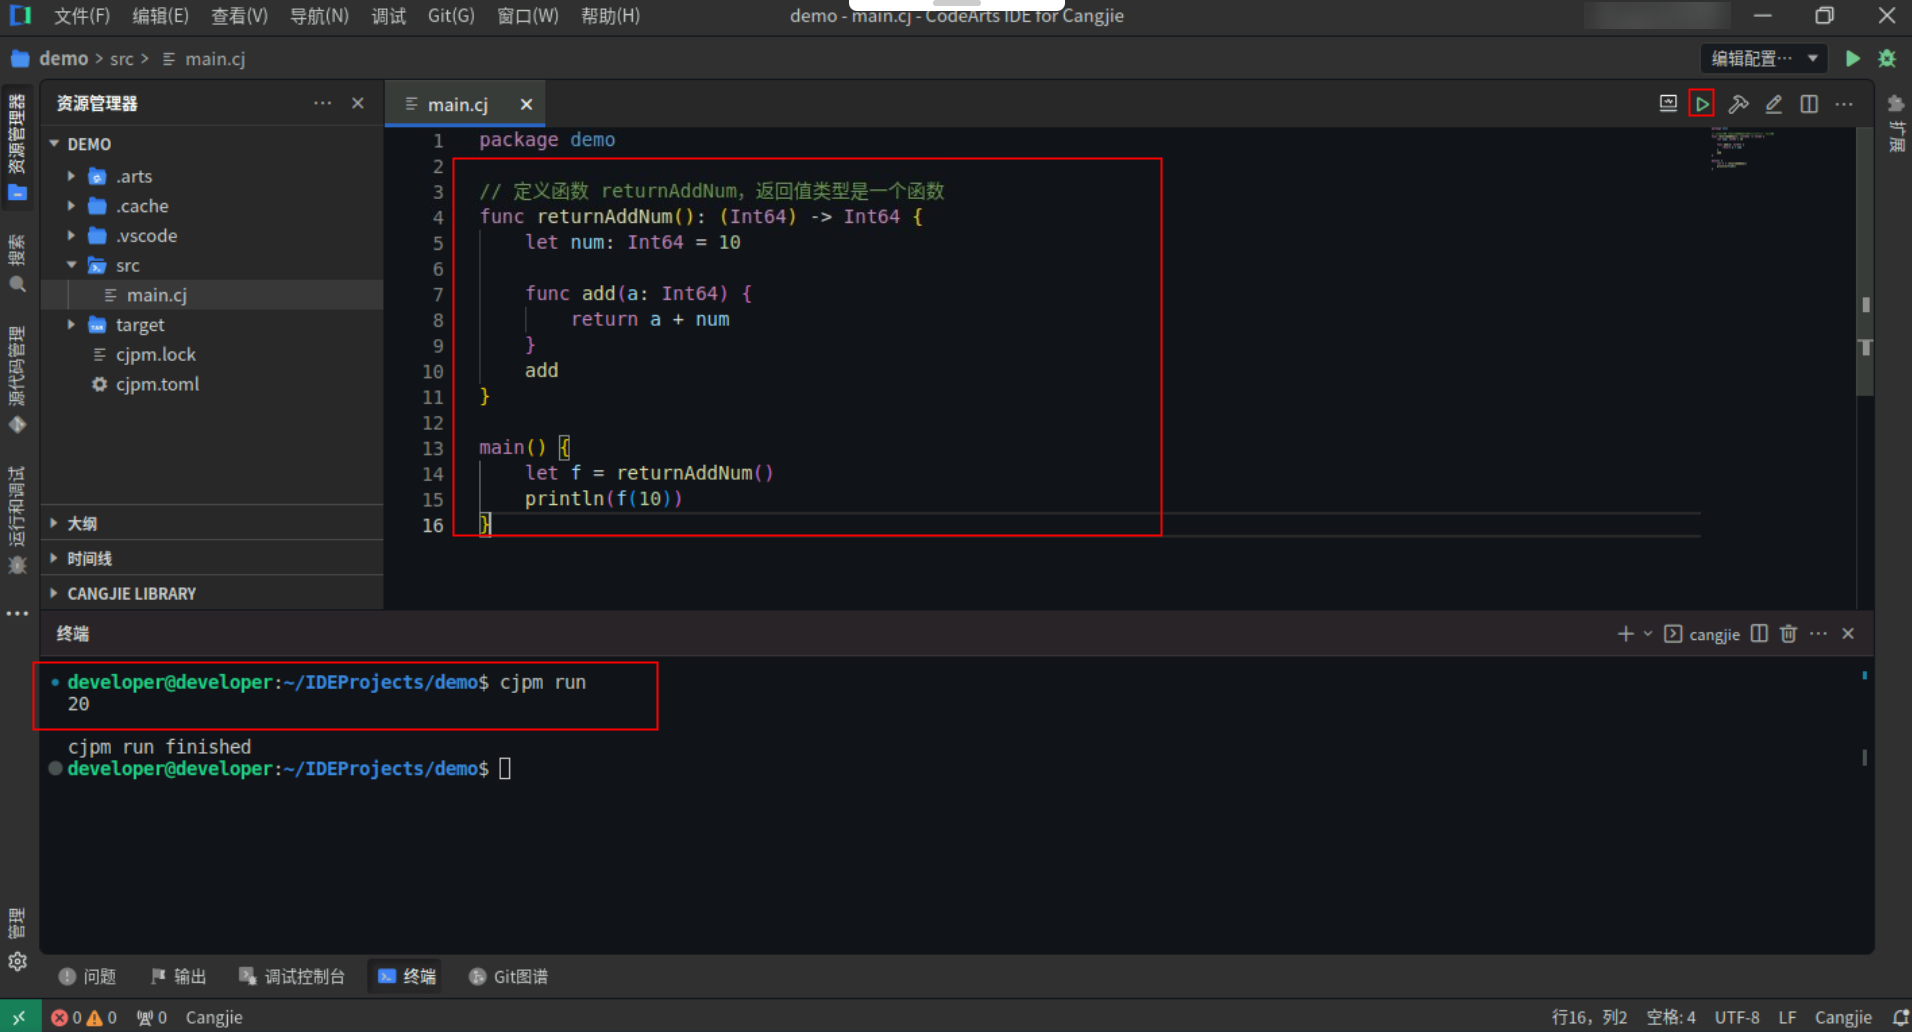Collapse the src folder
This screenshot has height=1032, width=1912.
click(x=71, y=265)
